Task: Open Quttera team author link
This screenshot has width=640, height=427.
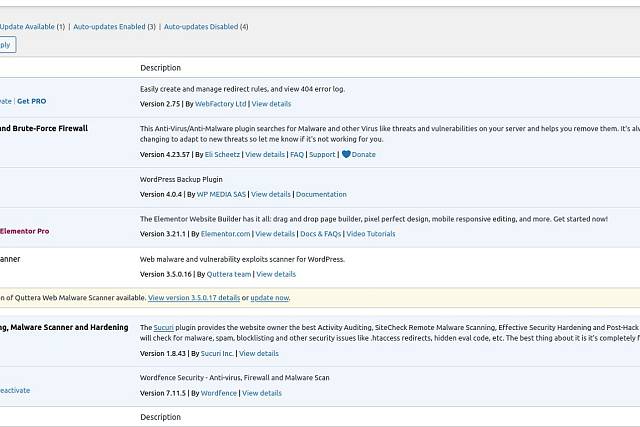Action: click(x=229, y=274)
